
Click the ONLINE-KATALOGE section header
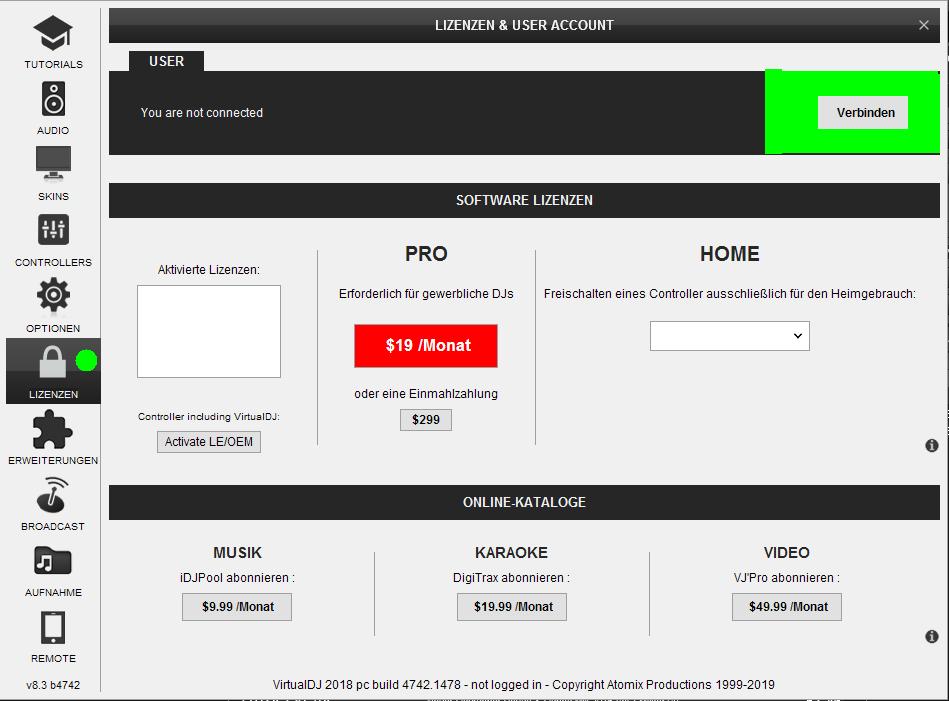click(x=524, y=502)
